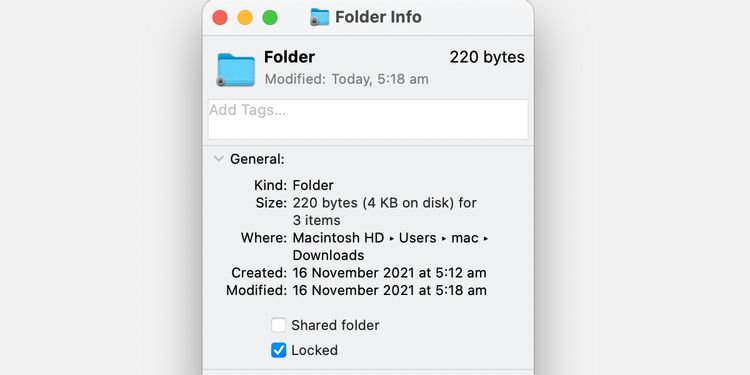750x375 pixels.
Task: Select the Folder name heading text
Action: tap(289, 57)
